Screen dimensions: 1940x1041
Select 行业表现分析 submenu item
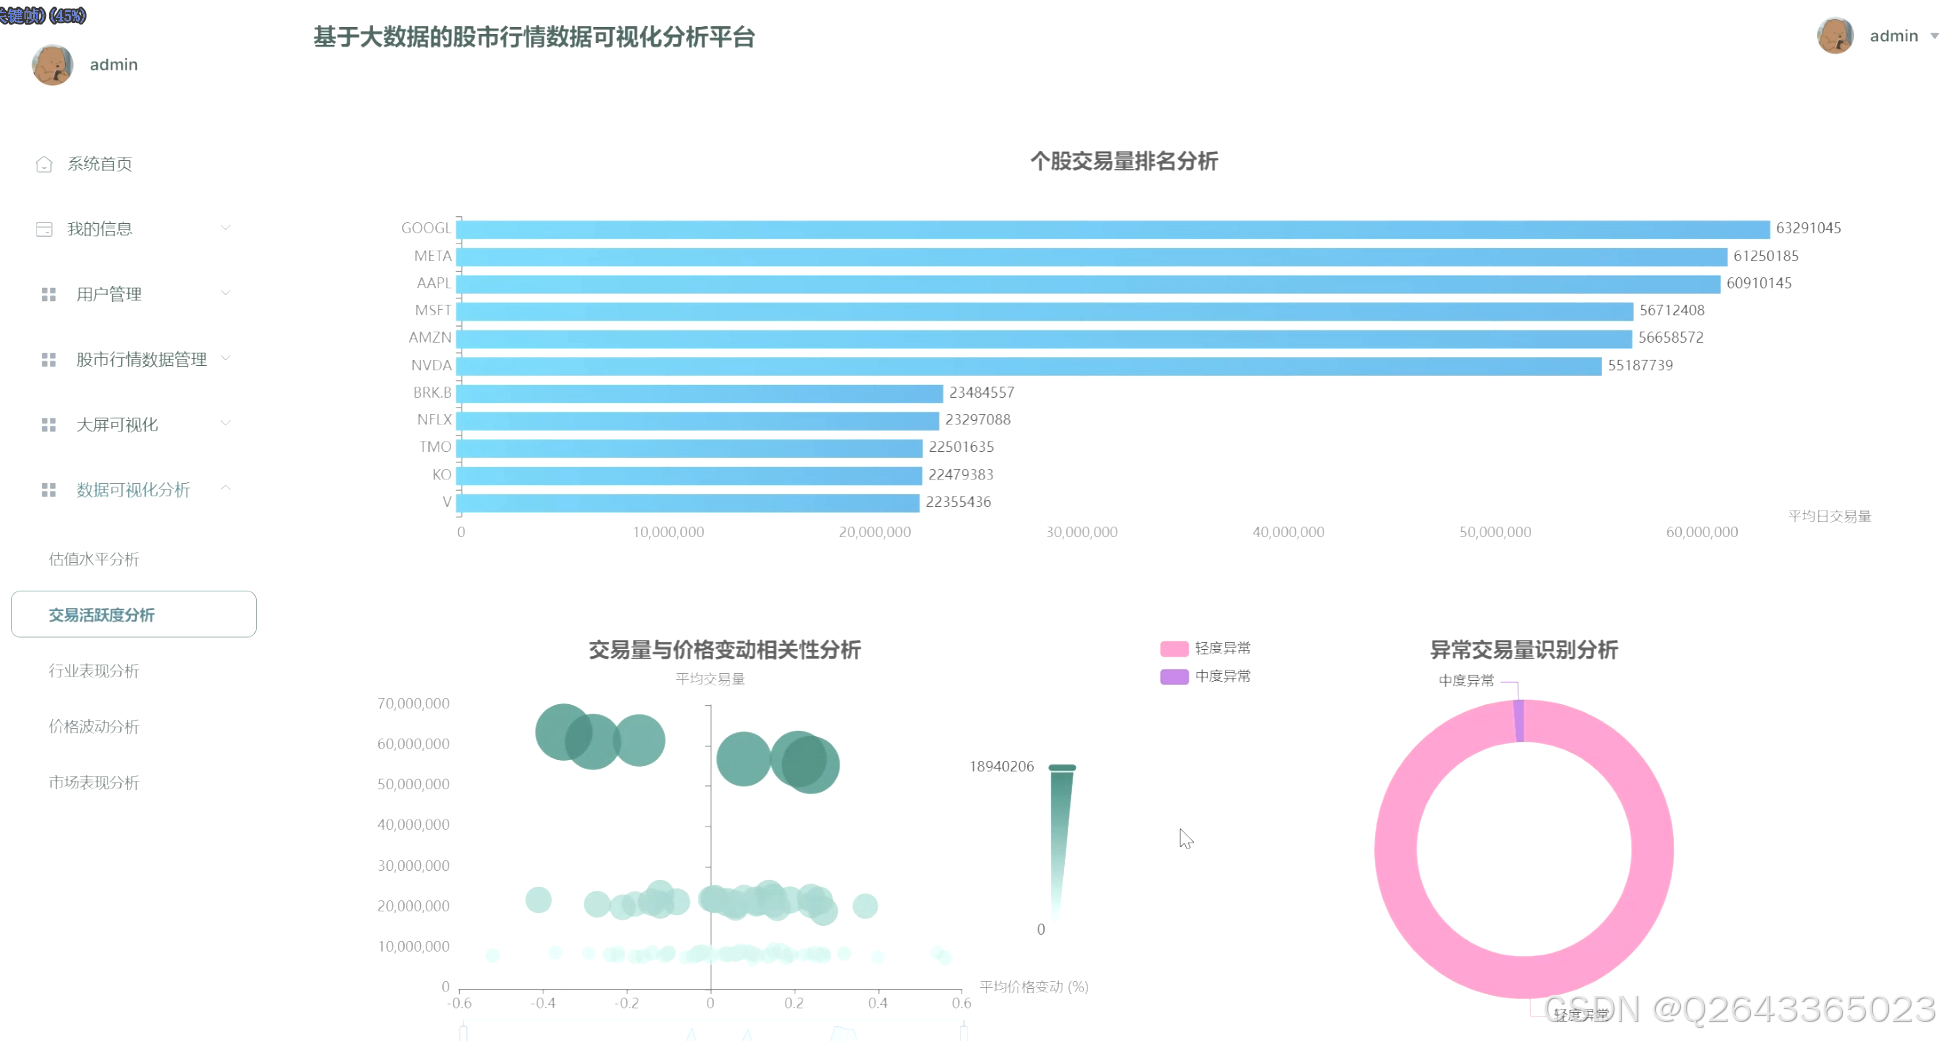click(x=94, y=671)
